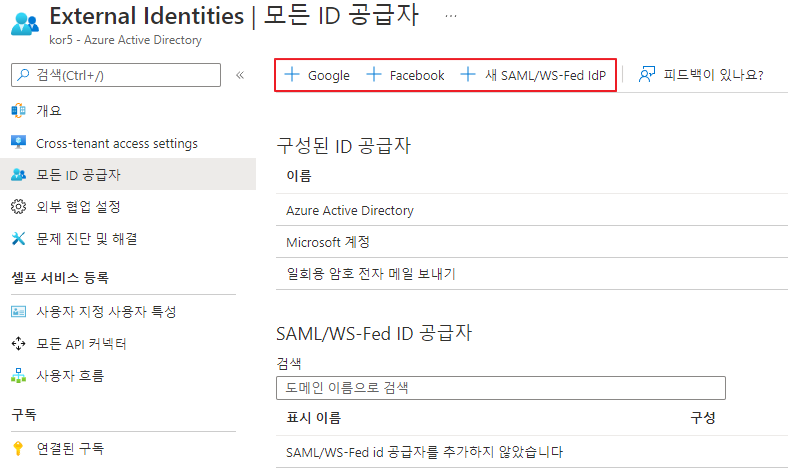Click the 모든 API 커넥터 arrows icon
This screenshot has height=474, width=788.
[19, 343]
